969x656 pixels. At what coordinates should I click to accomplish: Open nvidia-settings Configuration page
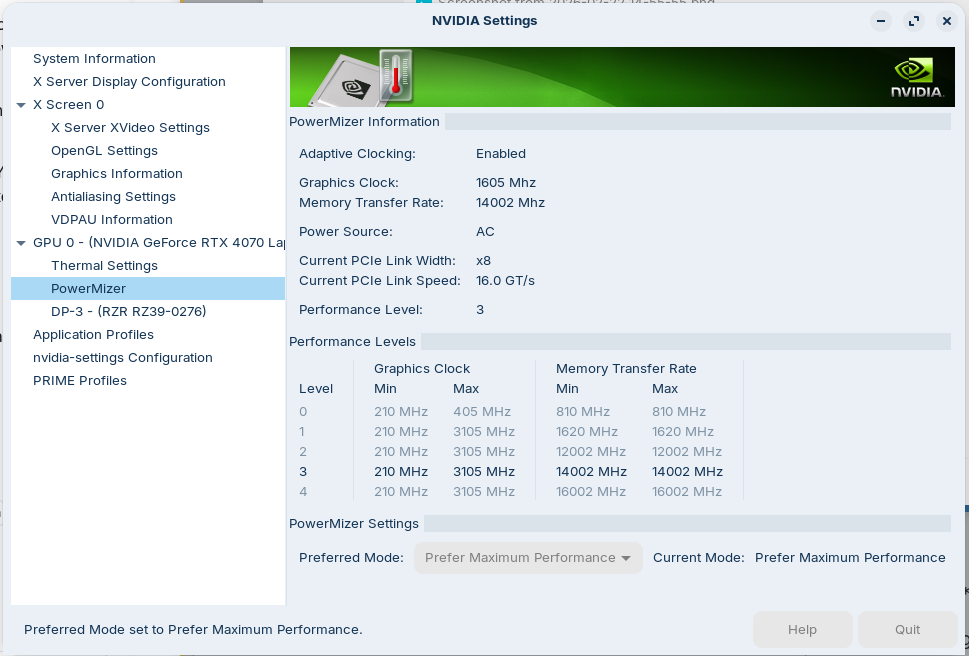(x=122, y=358)
